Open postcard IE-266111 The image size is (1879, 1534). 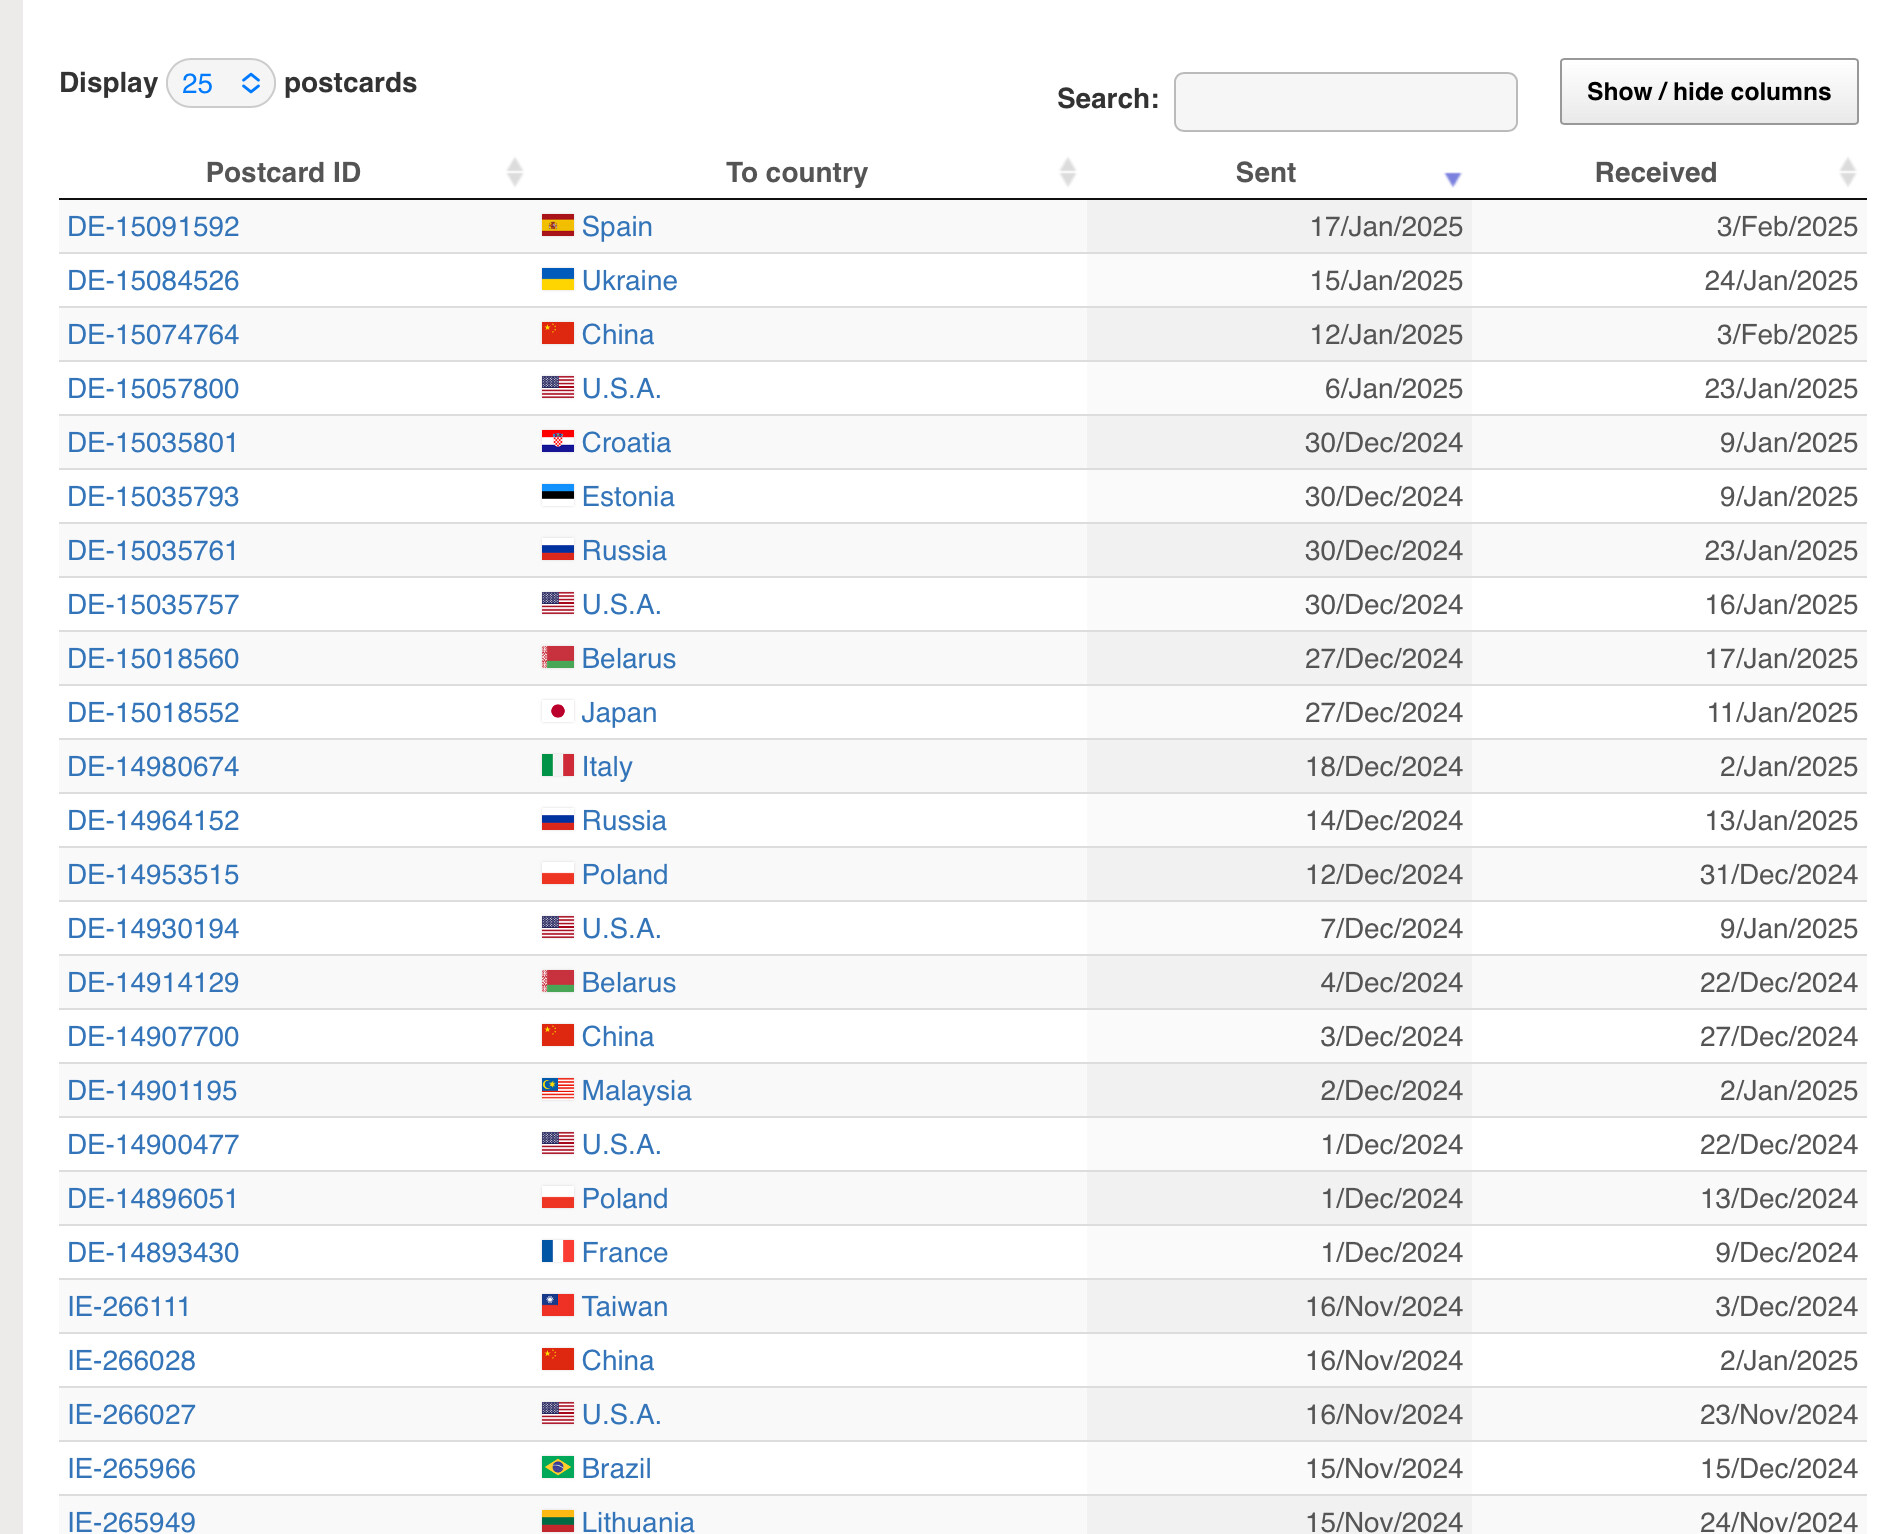click(x=128, y=1306)
